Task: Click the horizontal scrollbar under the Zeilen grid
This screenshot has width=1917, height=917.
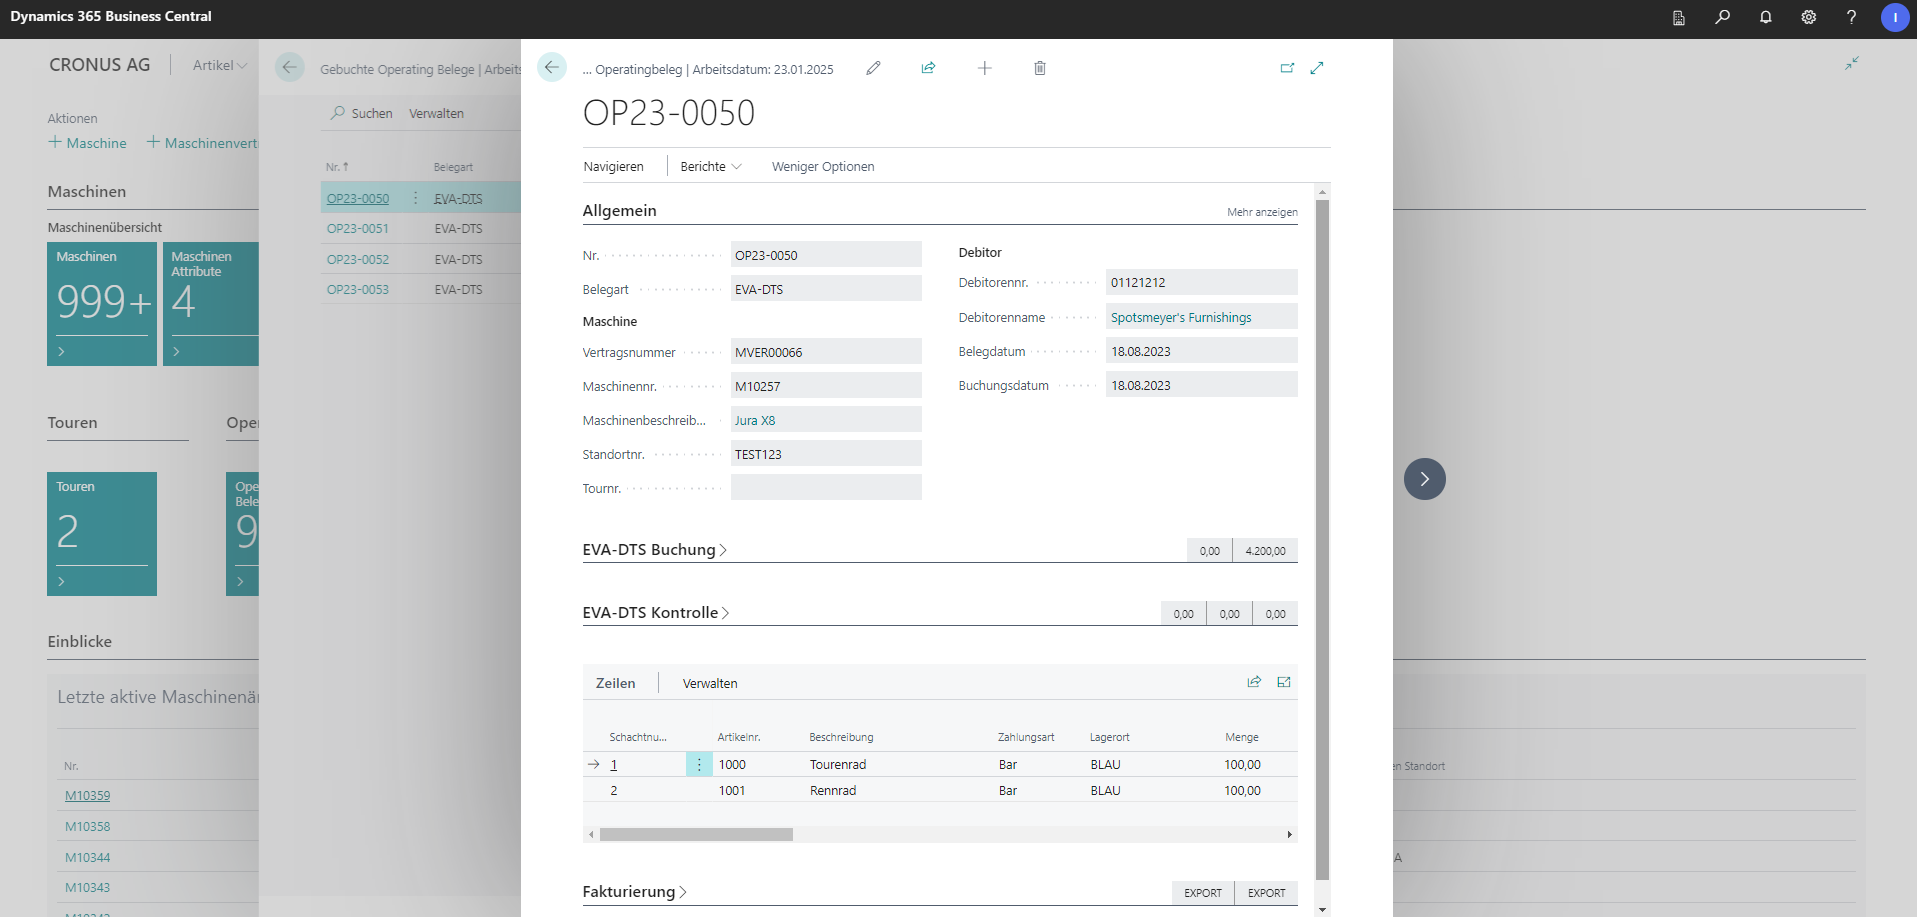Action: coord(696,834)
